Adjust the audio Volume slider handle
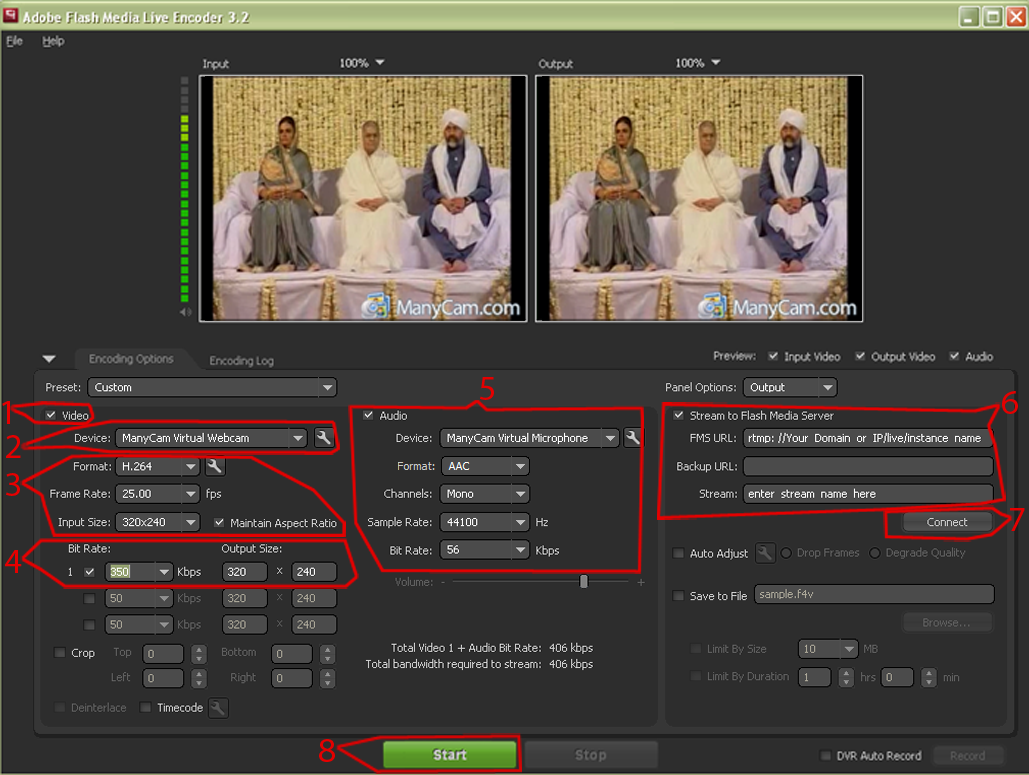Screen dimensions: 1029x775 583,581
